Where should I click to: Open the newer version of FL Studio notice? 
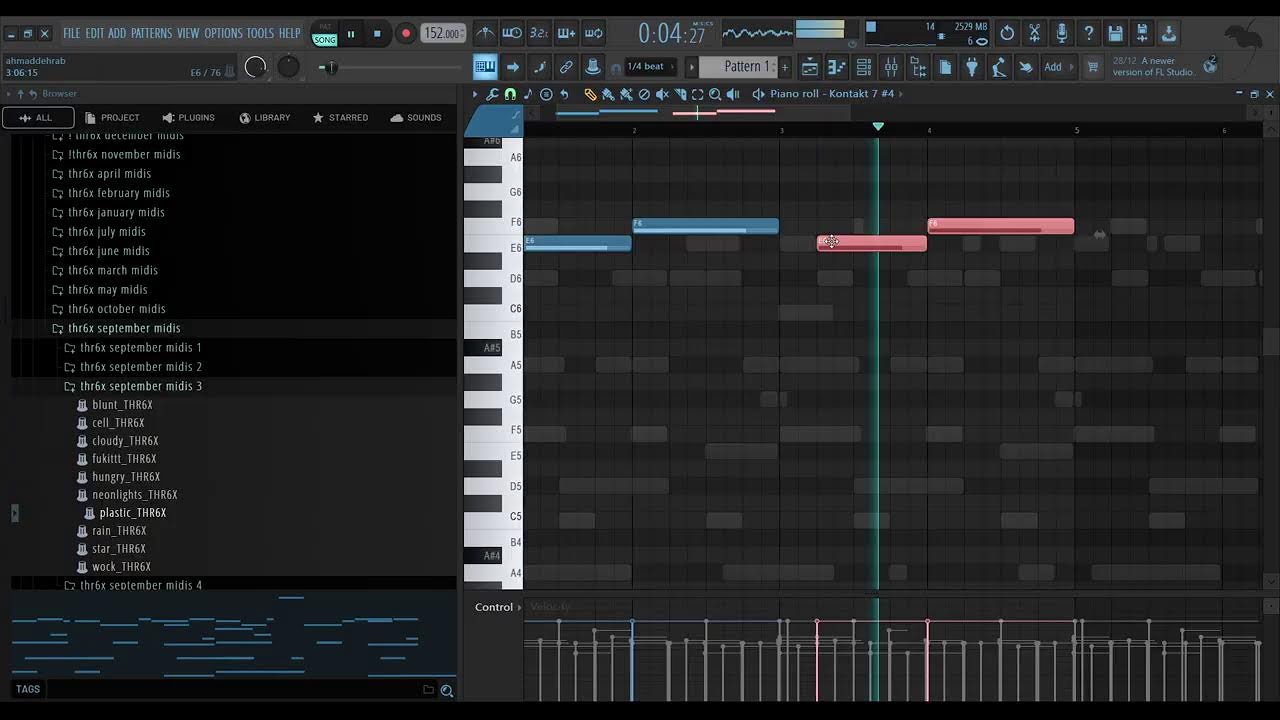point(1153,67)
